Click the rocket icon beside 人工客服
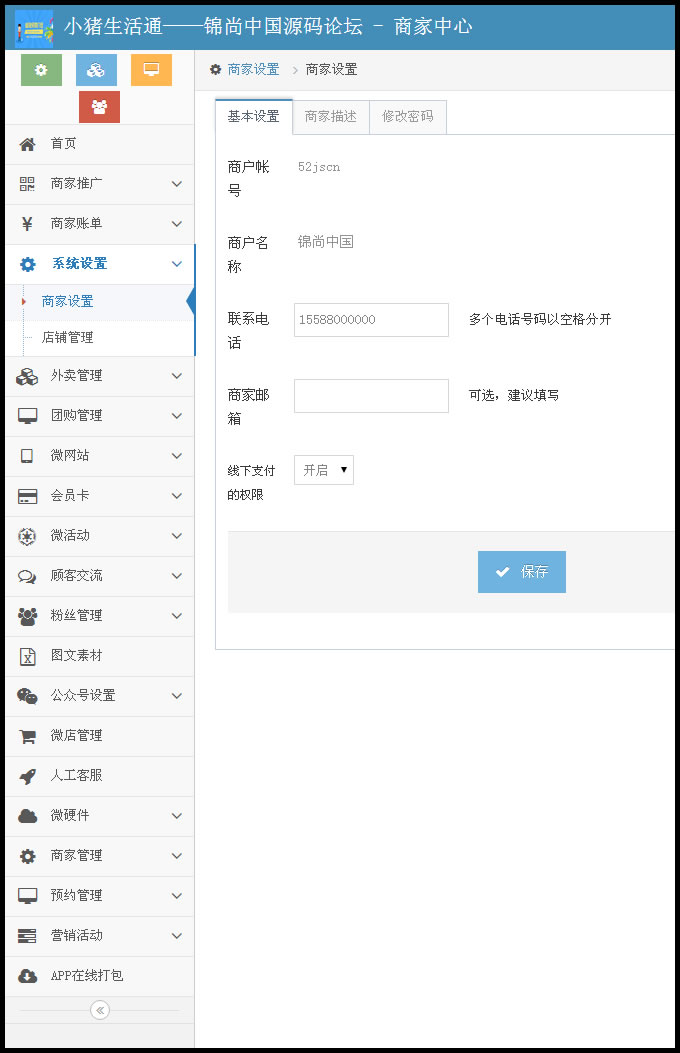The image size is (680, 1053). (x=28, y=776)
